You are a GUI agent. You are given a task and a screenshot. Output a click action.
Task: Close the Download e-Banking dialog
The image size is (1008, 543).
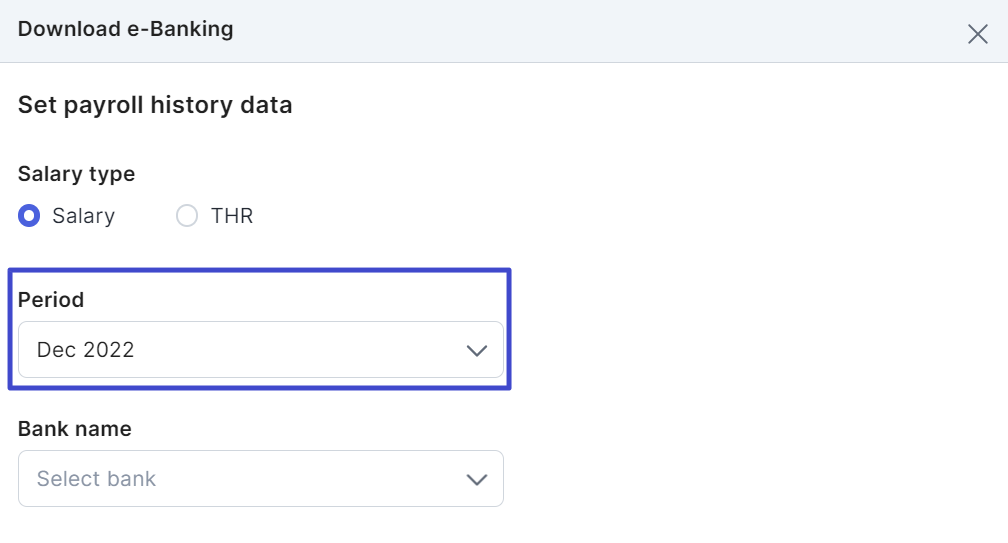(x=977, y=34)
